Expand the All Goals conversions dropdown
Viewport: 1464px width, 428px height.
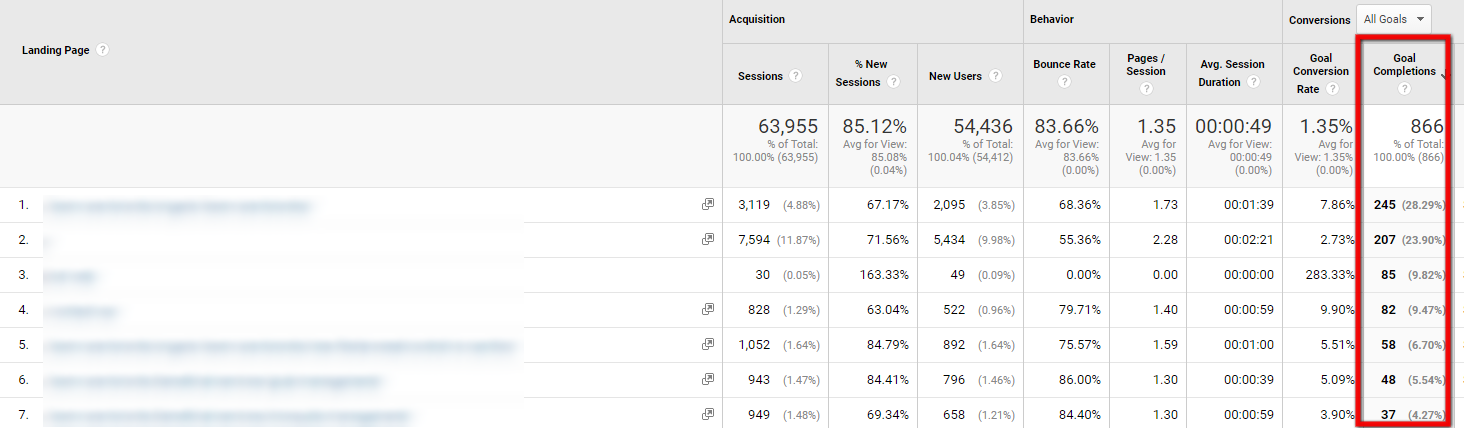pyautogui.click(x=1393, y=19)
